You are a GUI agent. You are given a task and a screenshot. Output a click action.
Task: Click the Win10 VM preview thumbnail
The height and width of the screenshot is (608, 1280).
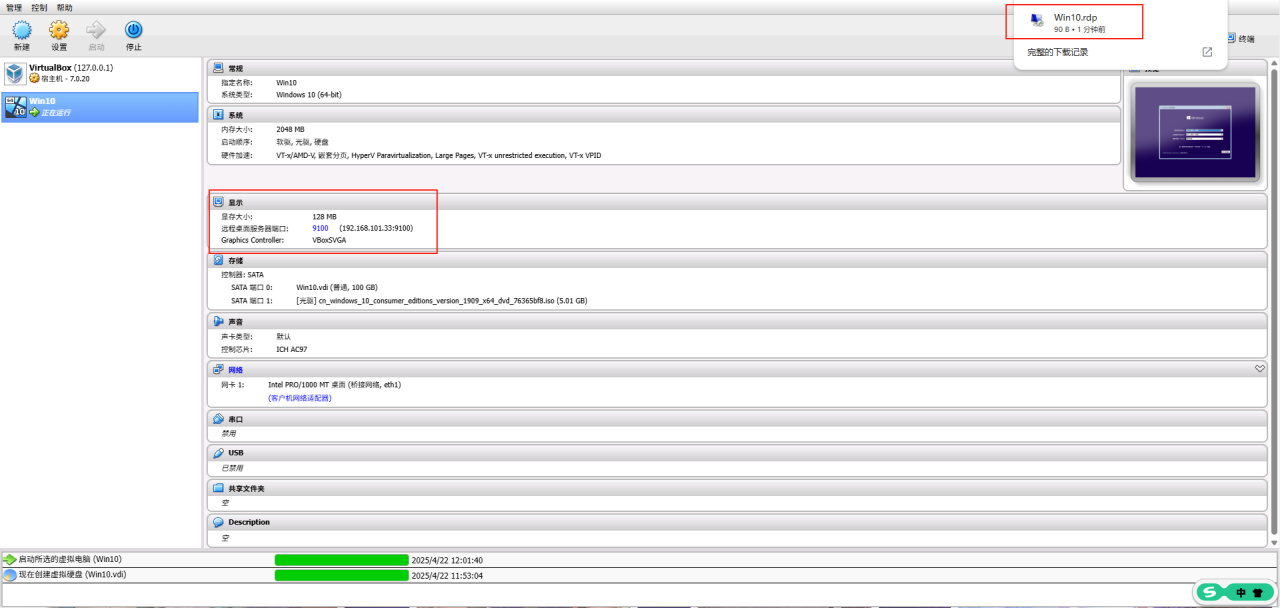pos(1195,133)
